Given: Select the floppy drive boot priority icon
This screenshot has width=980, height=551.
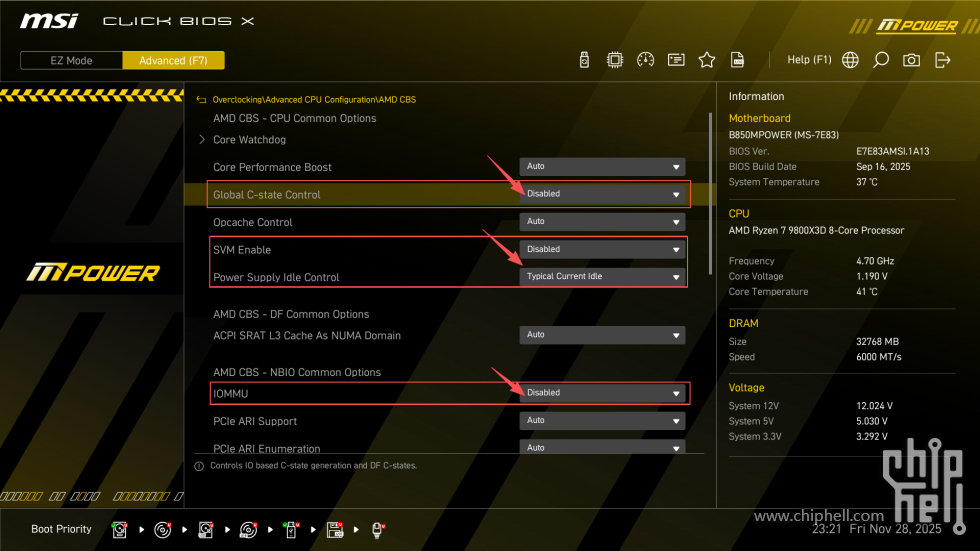Looking at the screenshot, I should coord(335,529).
